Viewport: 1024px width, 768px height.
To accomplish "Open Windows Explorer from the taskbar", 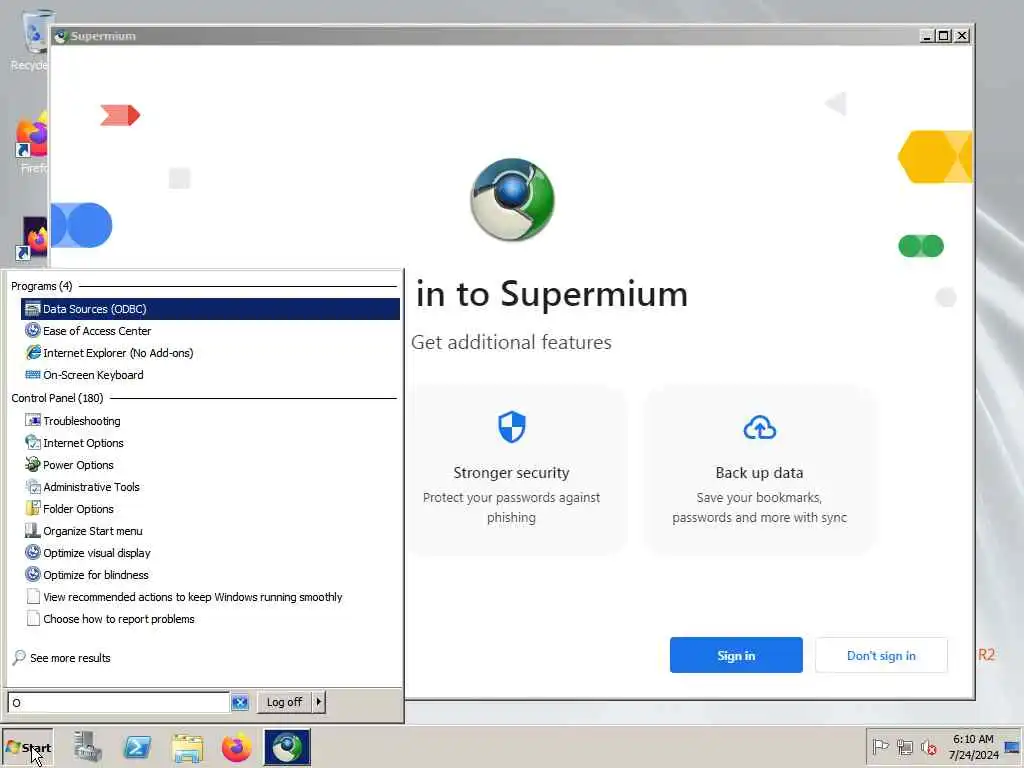I will pyautogui.click(x=187, y=748).
